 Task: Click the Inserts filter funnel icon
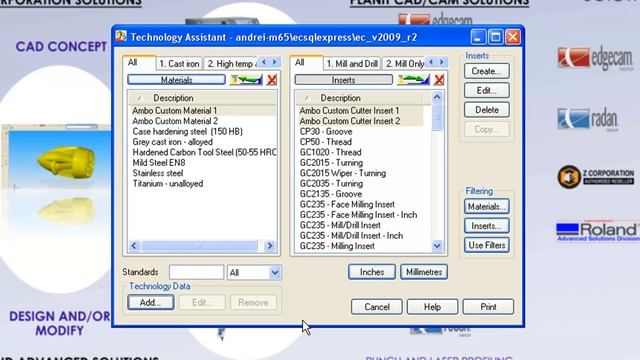pyautogui.click(x=413, y=80)
